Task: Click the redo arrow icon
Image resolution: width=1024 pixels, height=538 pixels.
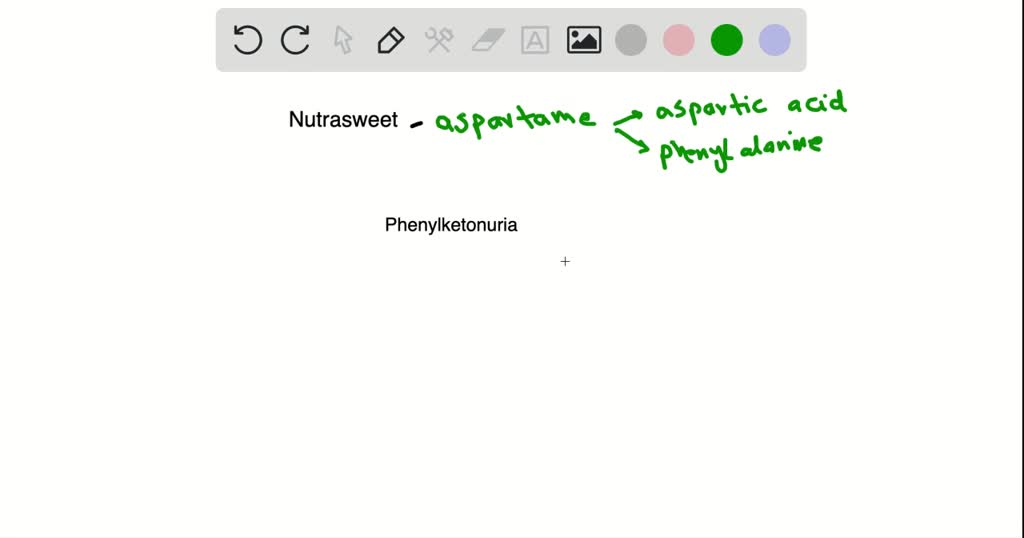Action: 295,40
